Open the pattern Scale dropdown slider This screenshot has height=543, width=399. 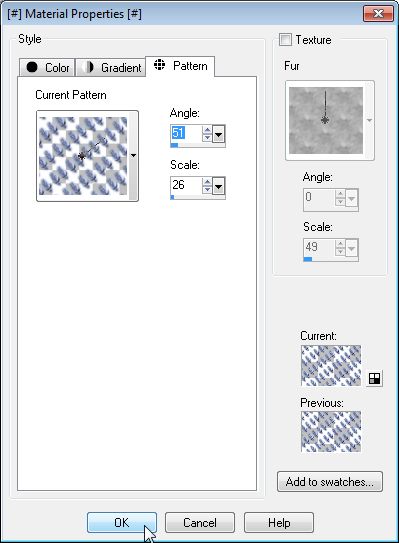coord(219,186)
